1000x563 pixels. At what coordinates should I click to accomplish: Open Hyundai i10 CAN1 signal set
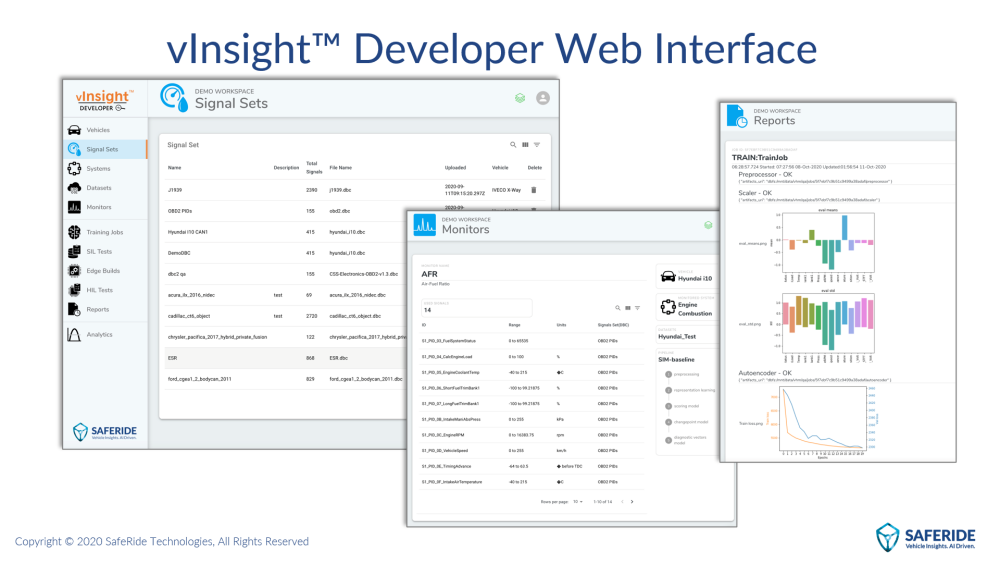pos(188,232)
